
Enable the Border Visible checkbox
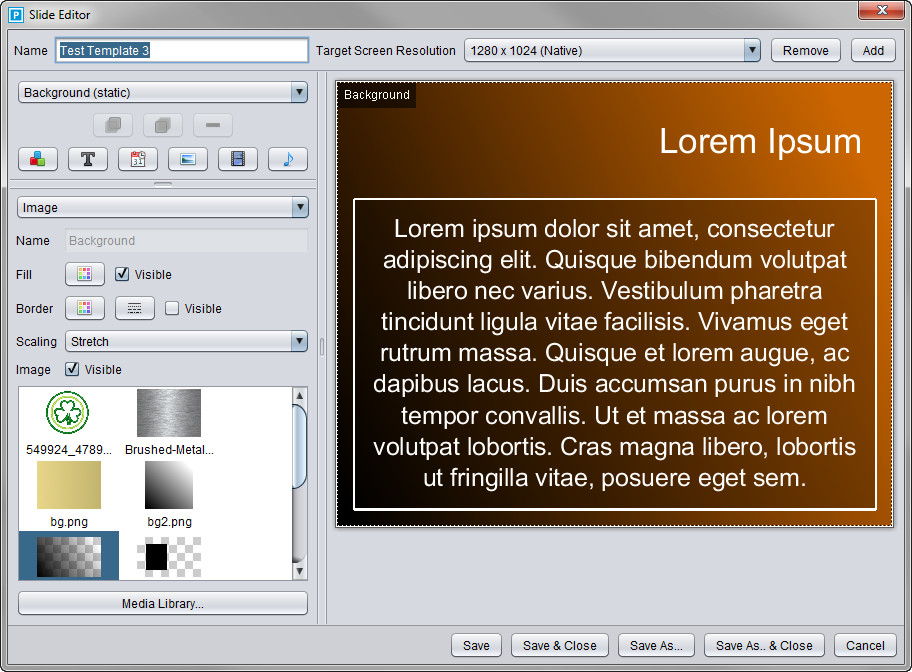click(172, 308)
